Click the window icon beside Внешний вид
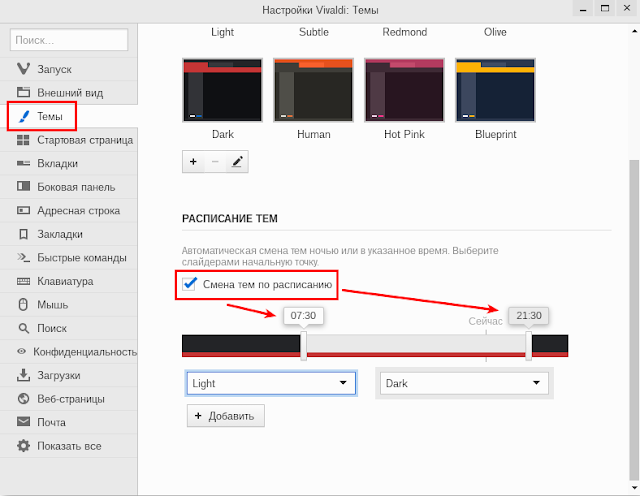 click(23, 92)
